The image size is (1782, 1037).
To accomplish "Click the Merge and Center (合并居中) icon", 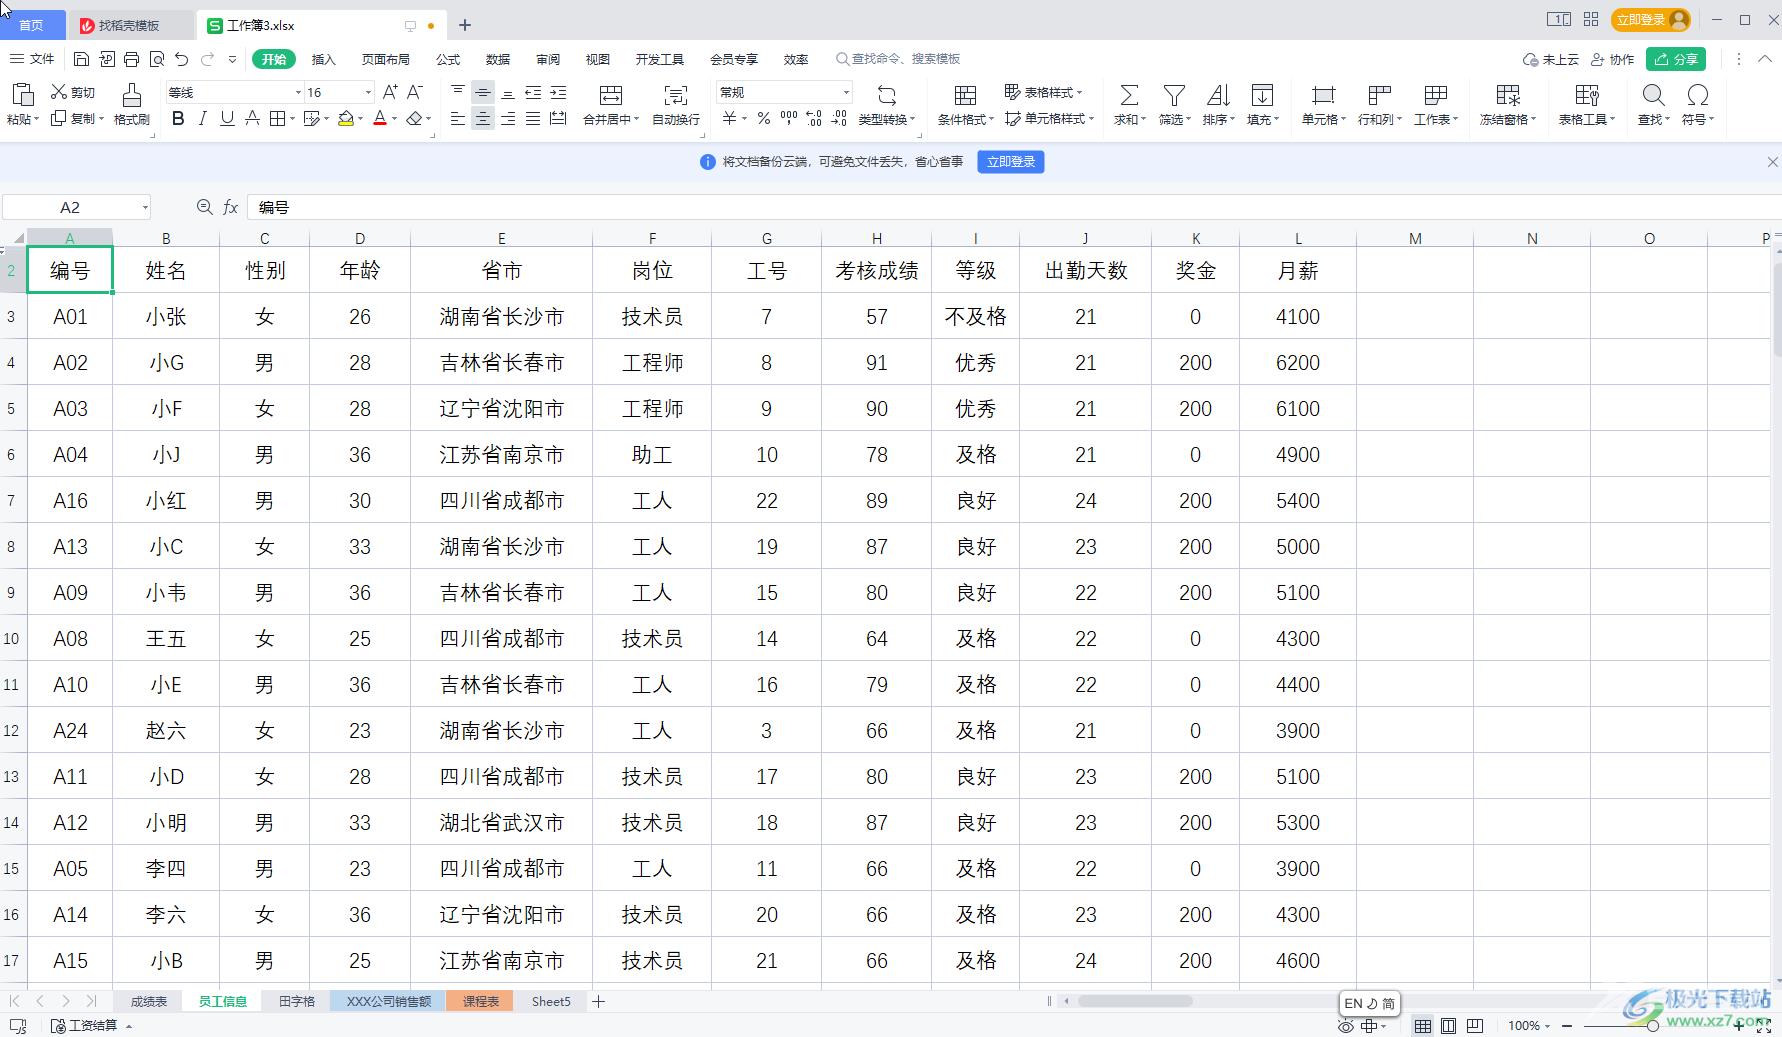I will click(x=611, y=95).
